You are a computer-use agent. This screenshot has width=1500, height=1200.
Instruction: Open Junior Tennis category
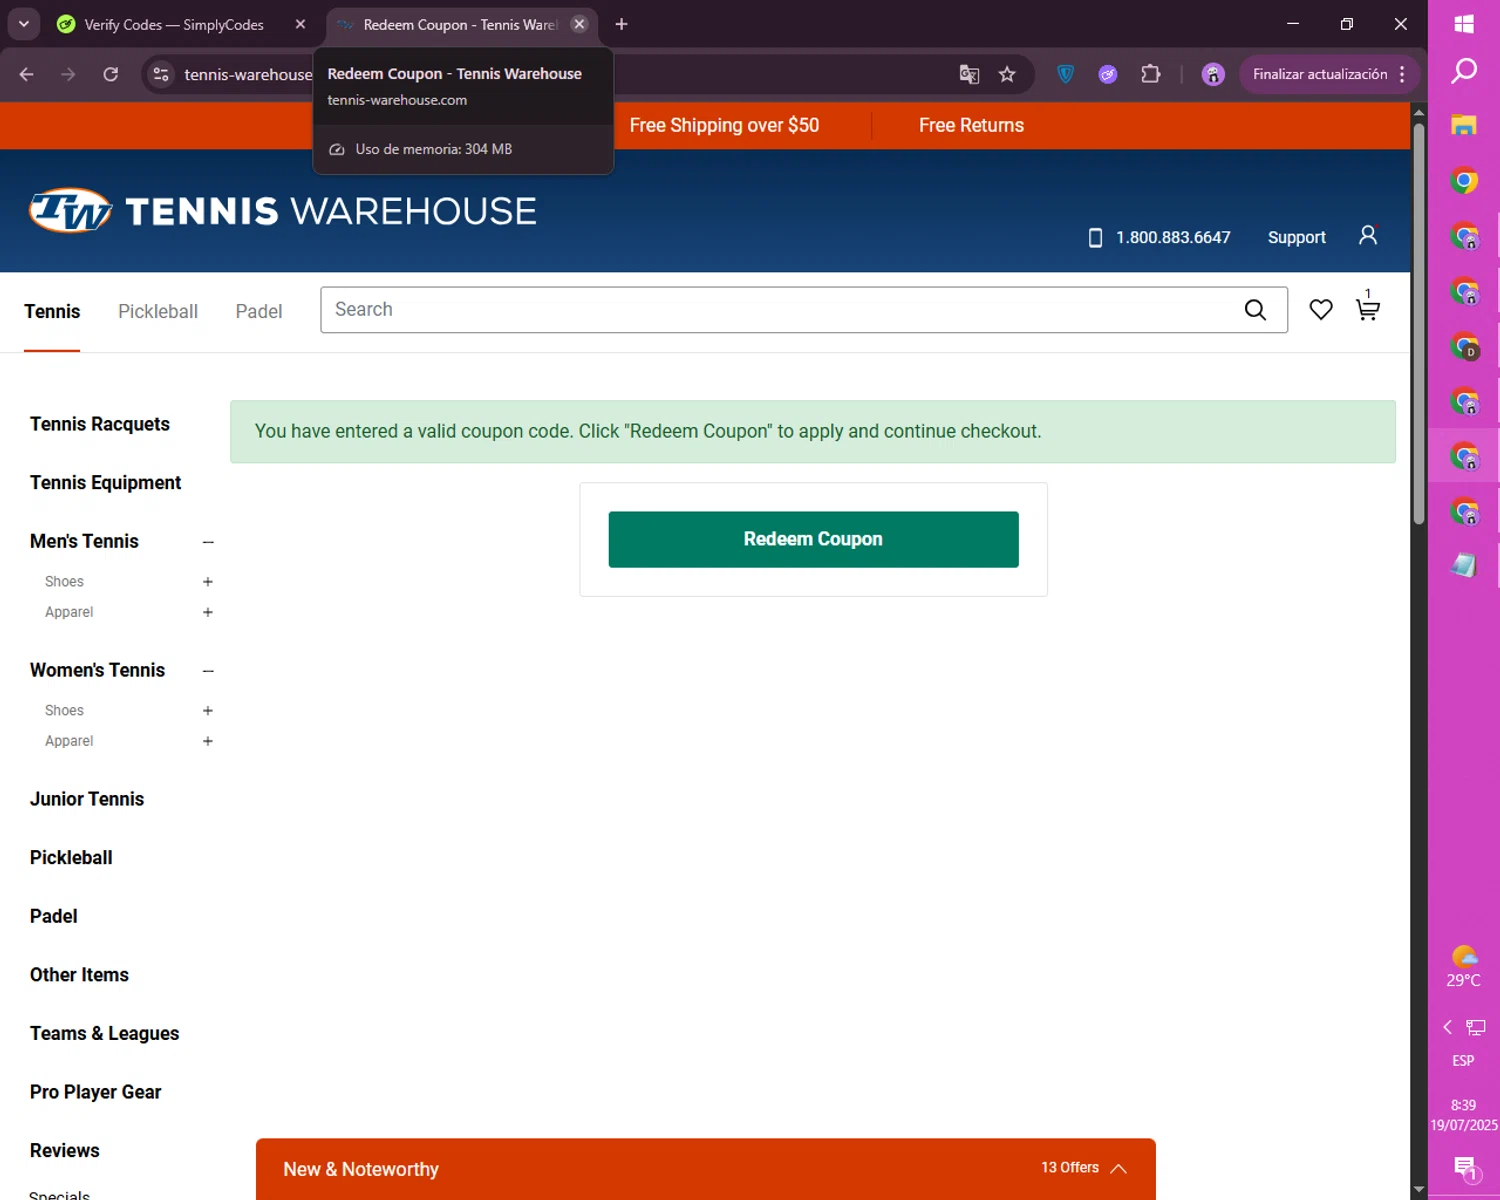[x=87, y=799]
